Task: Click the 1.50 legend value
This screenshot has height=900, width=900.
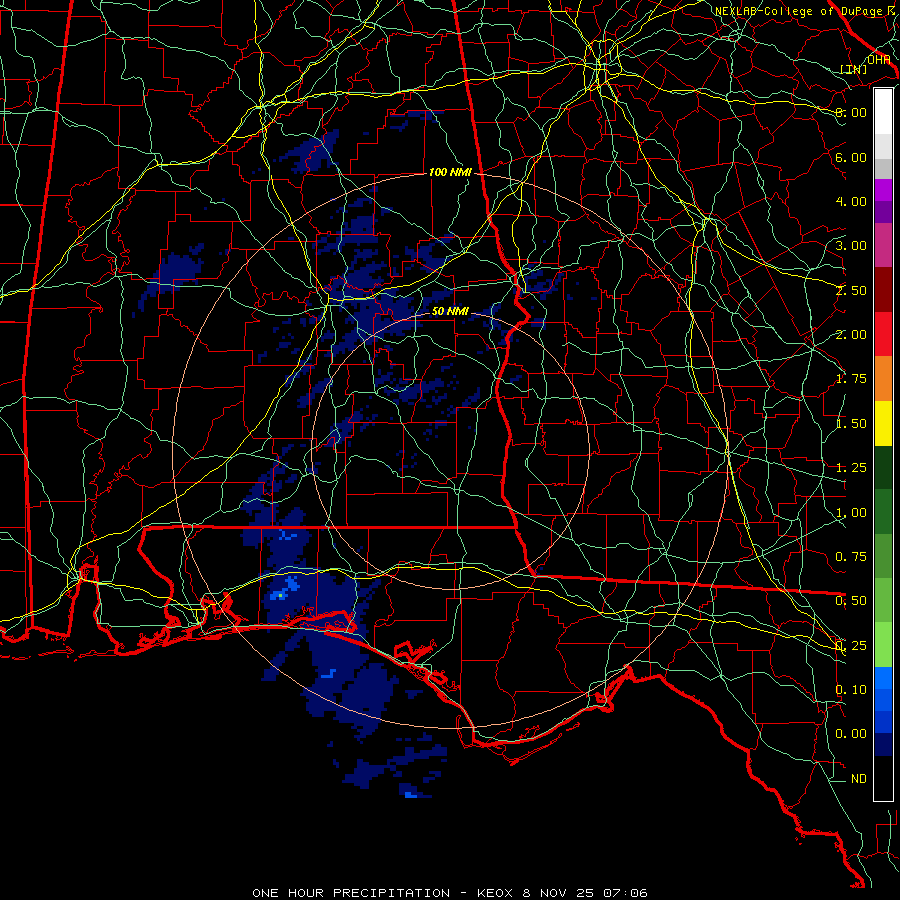Action: [x=851, y=424]
